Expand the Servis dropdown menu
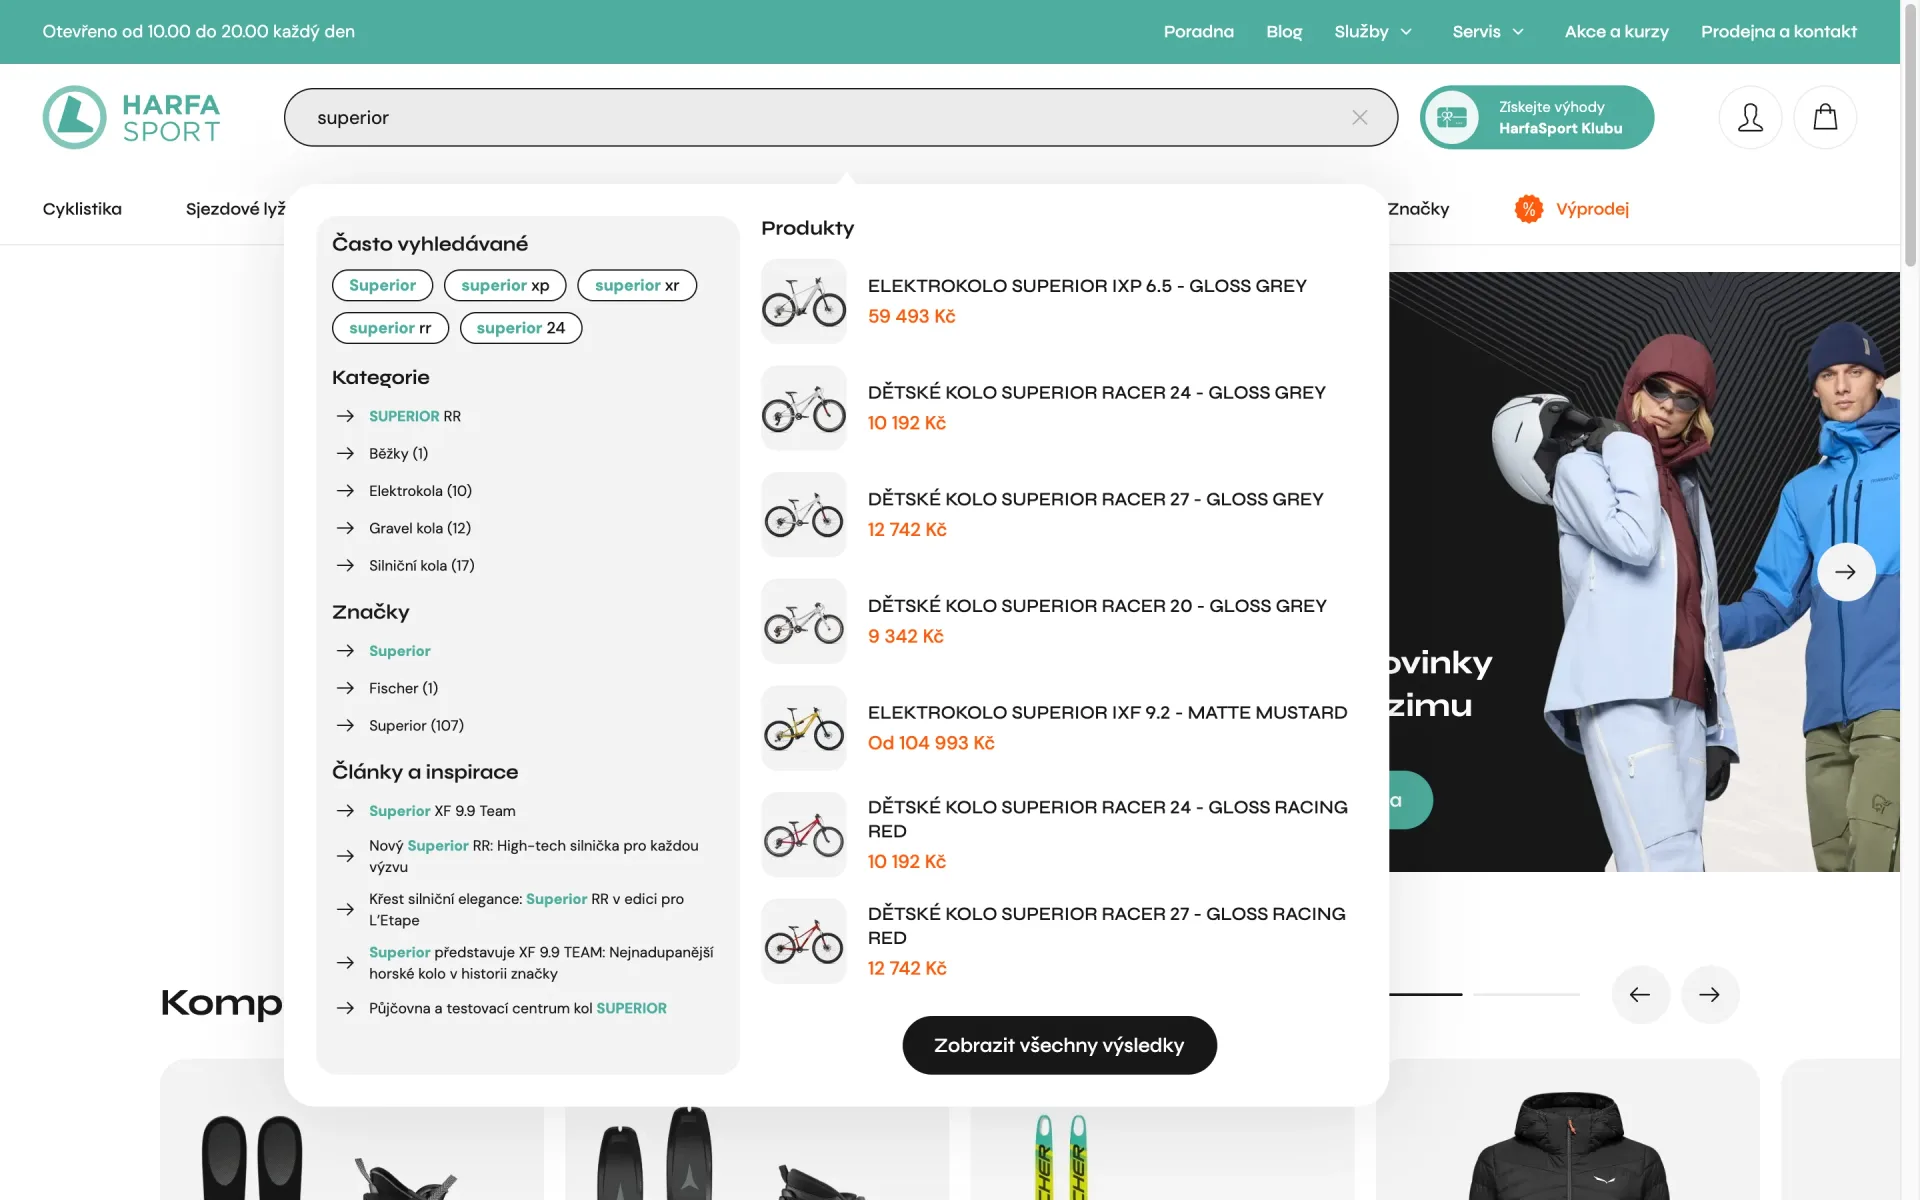Image resolution: width=1920 pixels, height=1200 pixels. point(1488,32)
